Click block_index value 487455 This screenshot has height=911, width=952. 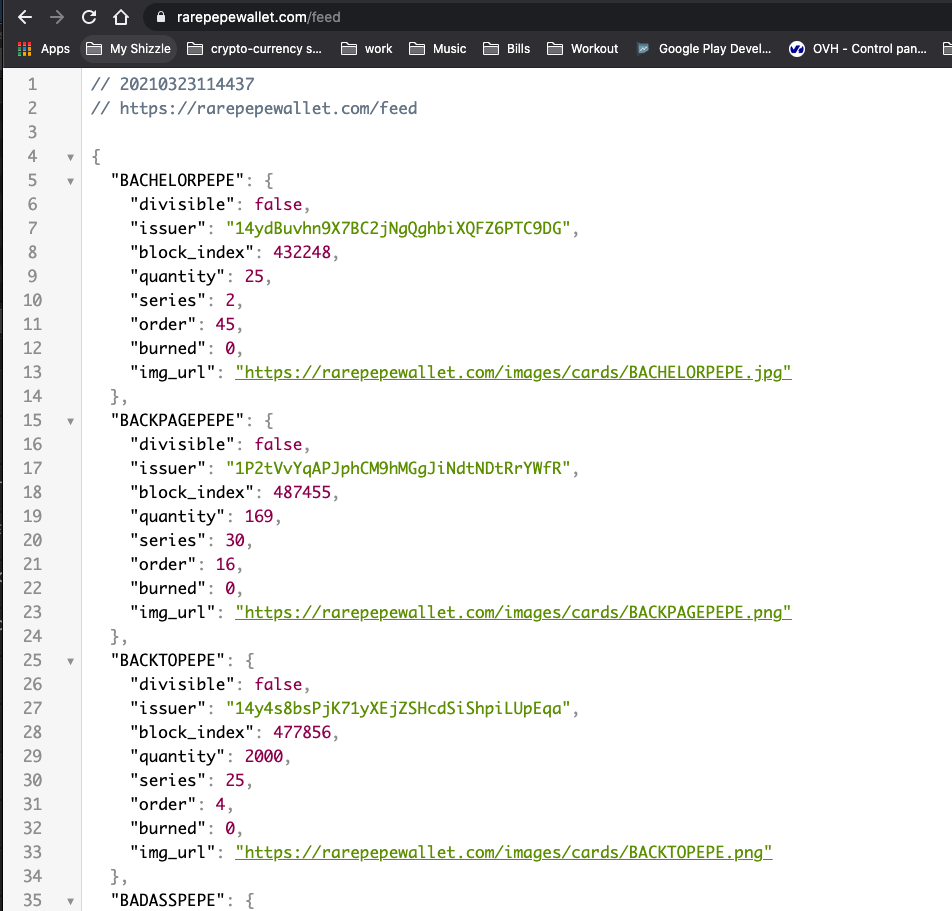[x=302, y=492]
